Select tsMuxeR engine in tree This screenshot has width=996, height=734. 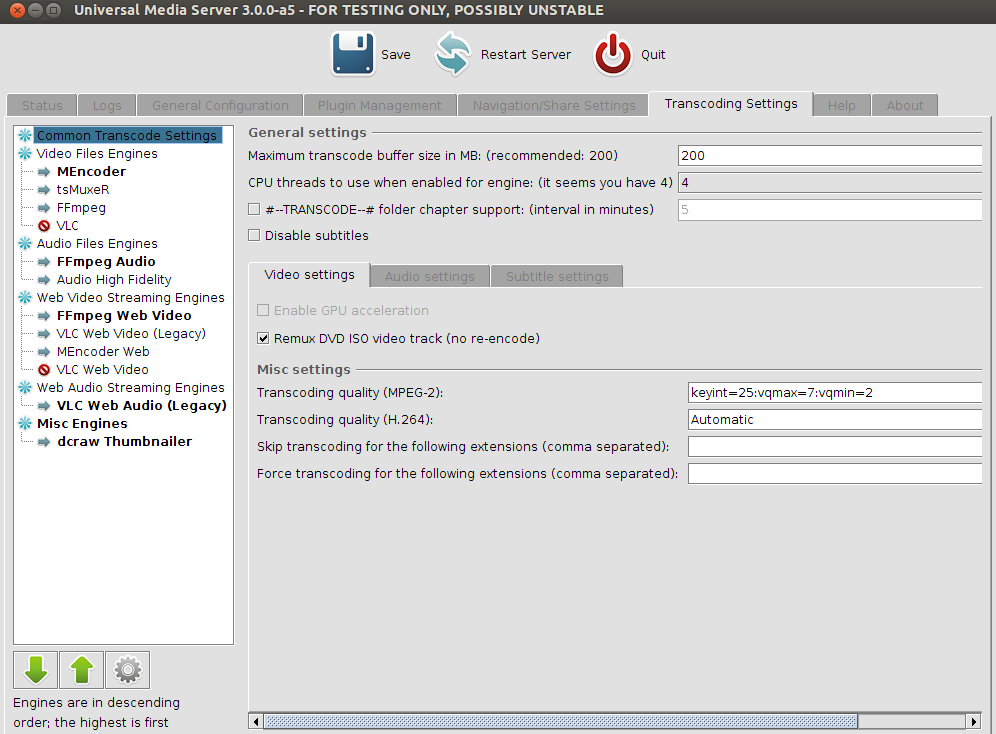(x=83, y=190)
